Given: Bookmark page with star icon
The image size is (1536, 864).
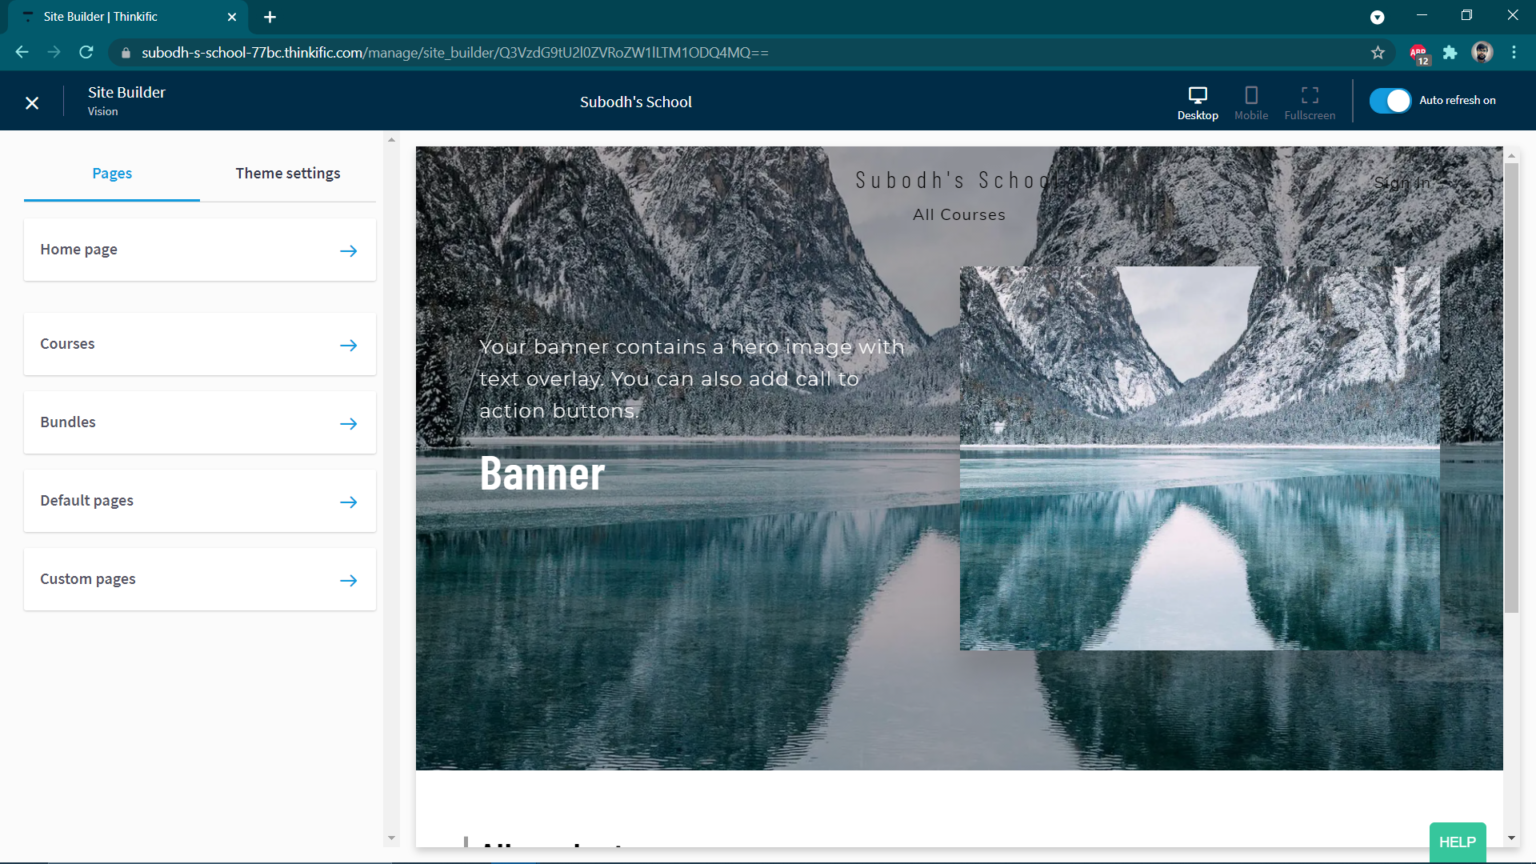Looking at the screenshot, I should click(1378, 53).
